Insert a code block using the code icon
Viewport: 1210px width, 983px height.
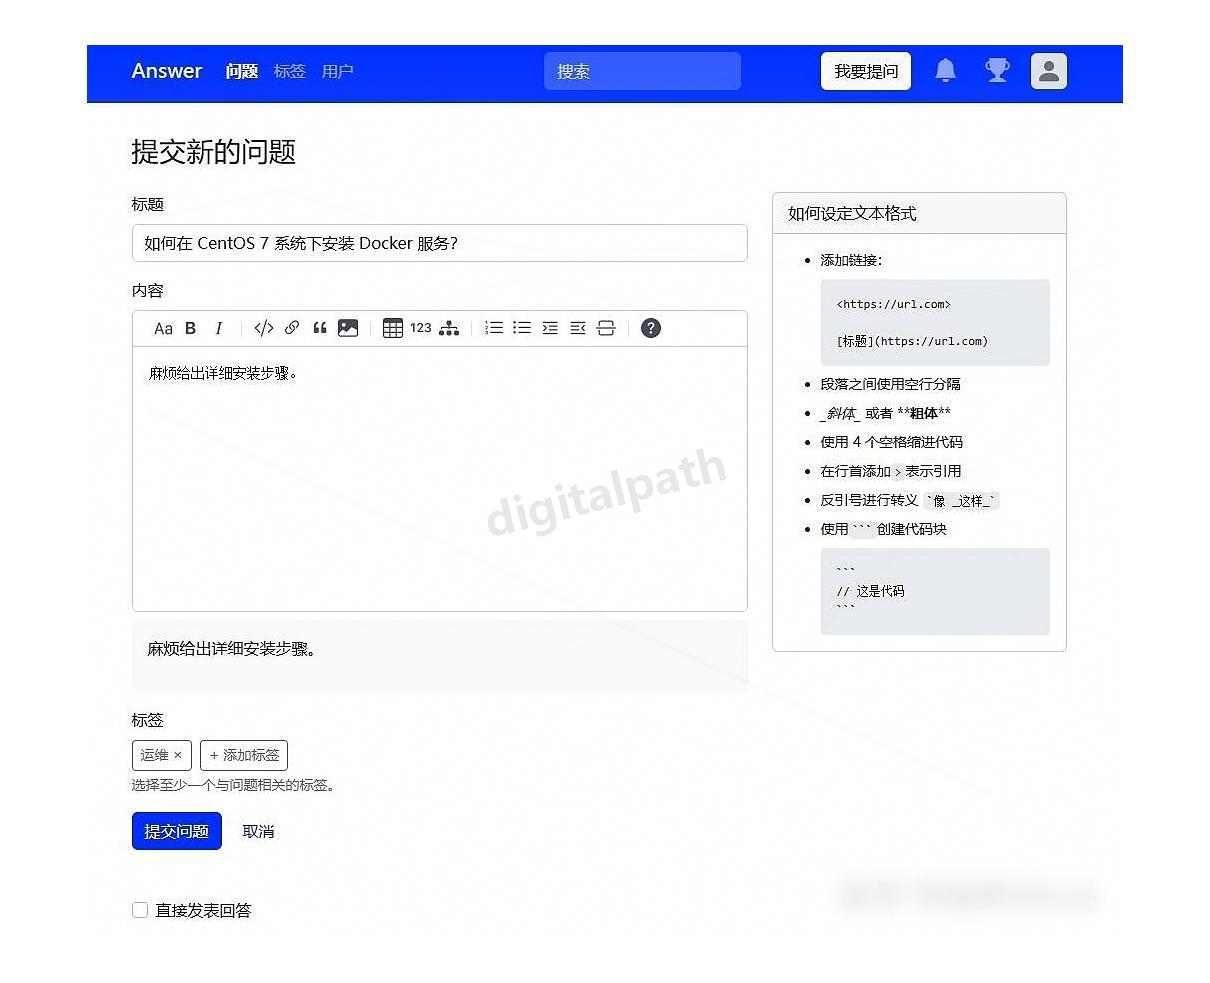[262, 328]
